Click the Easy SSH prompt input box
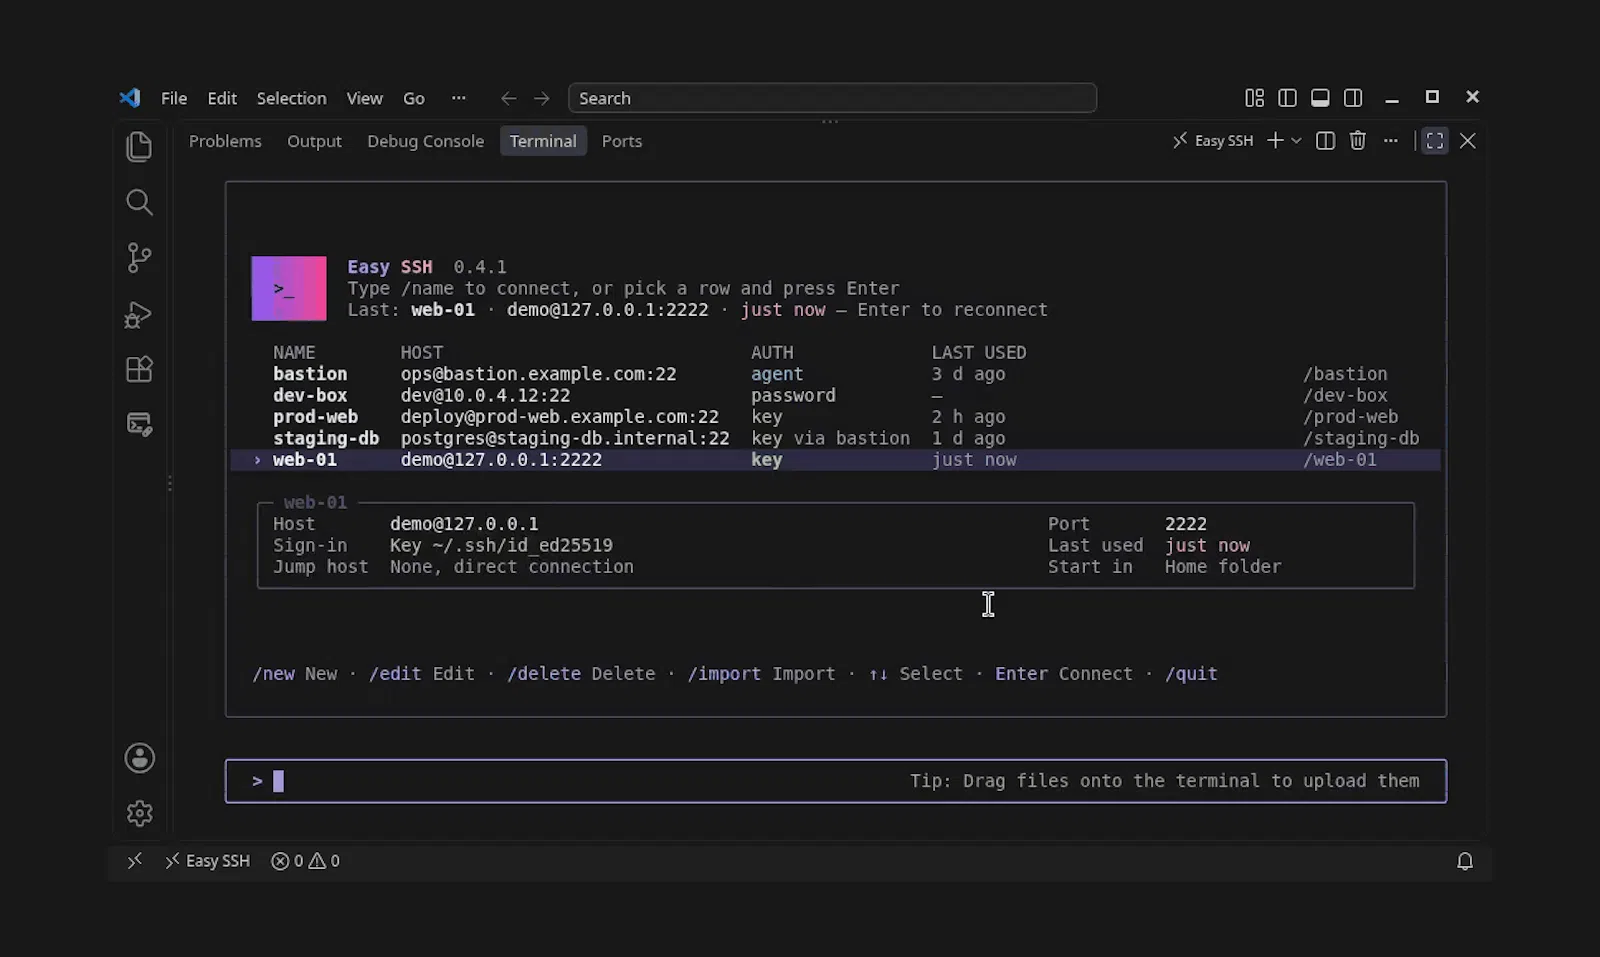 [835, 781]
